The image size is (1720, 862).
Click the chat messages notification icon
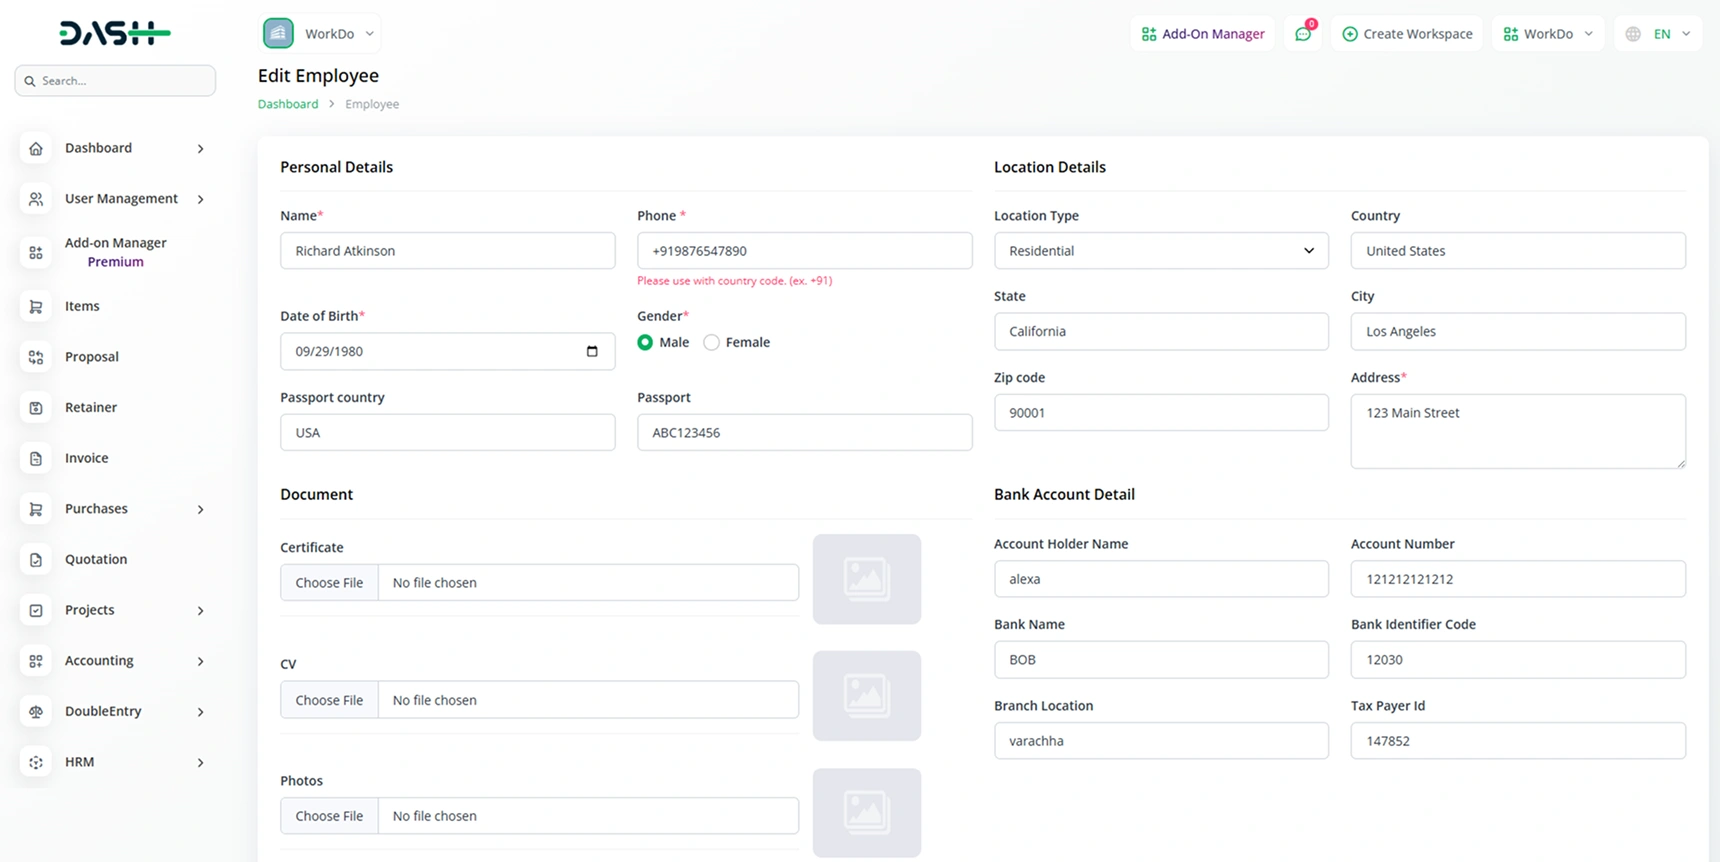tap(1303, 34)
